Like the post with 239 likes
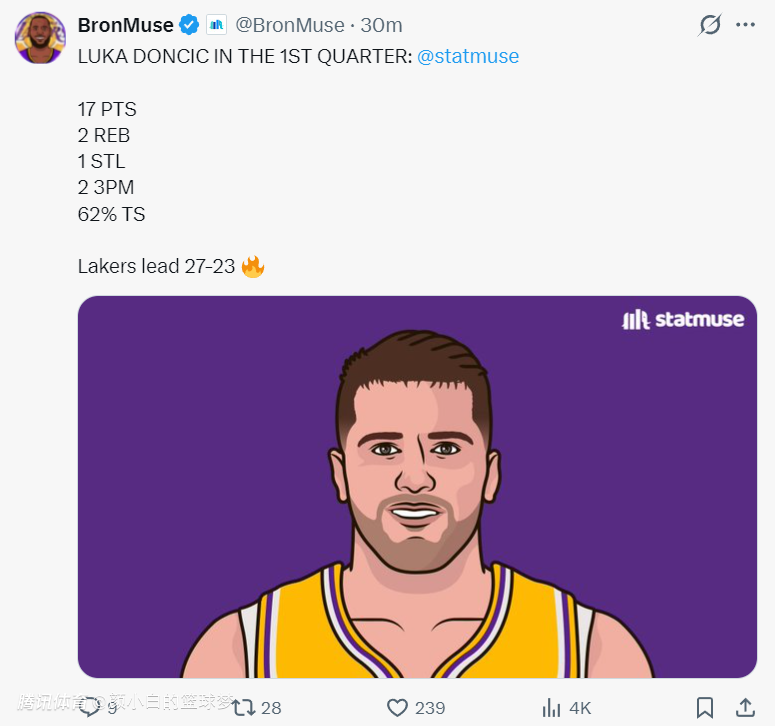 [398, 707]
